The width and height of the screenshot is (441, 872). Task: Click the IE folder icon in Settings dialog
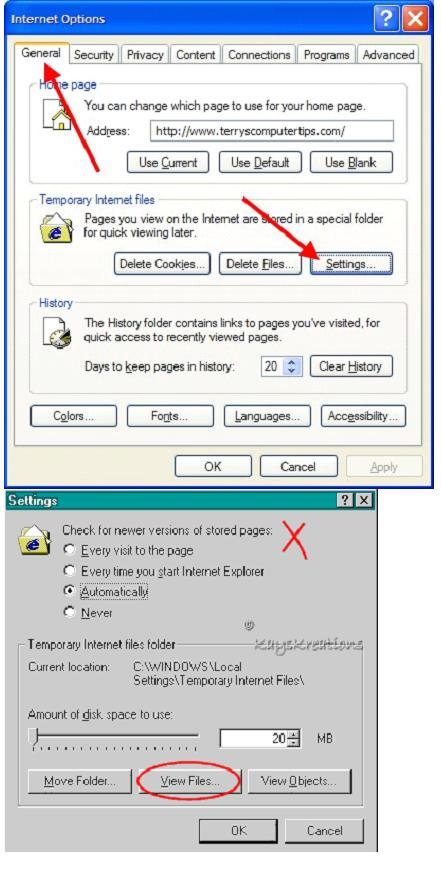35,539
